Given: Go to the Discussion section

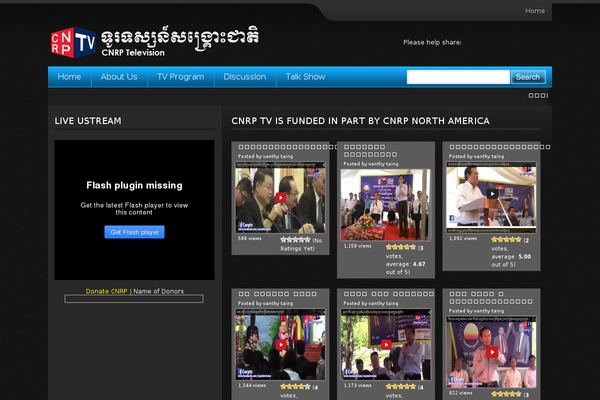Looking at the screenshot, I should [x=245, y=77].
